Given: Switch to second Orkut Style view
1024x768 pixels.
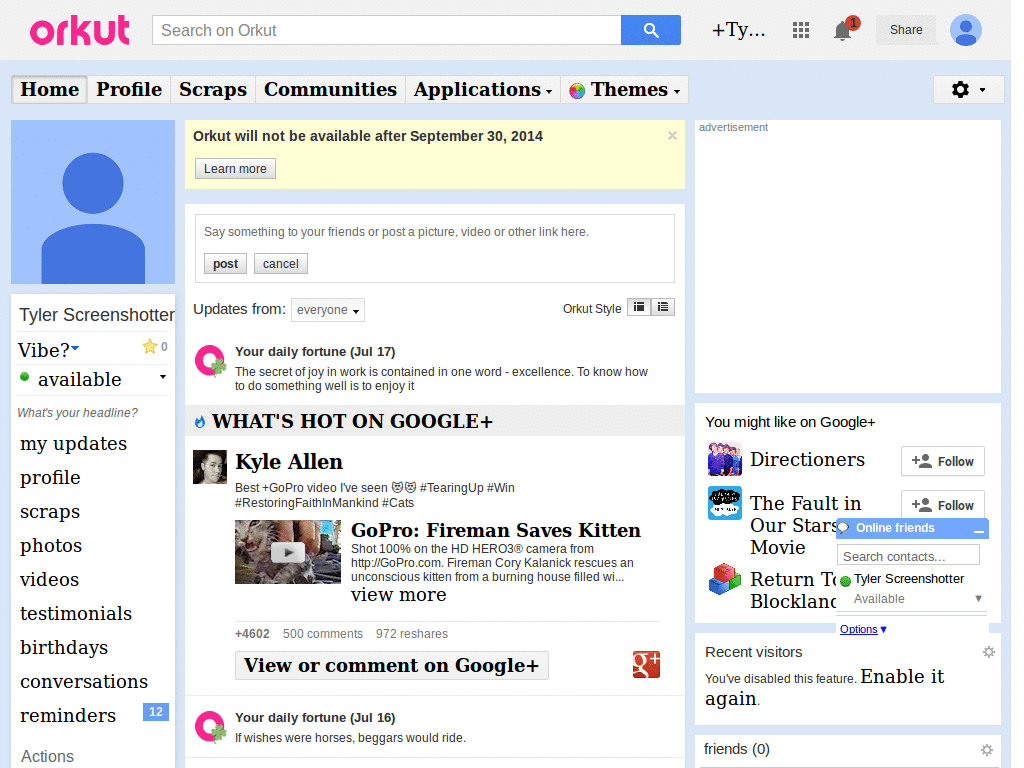Looking at the screenshot, I should pos(663,307).
